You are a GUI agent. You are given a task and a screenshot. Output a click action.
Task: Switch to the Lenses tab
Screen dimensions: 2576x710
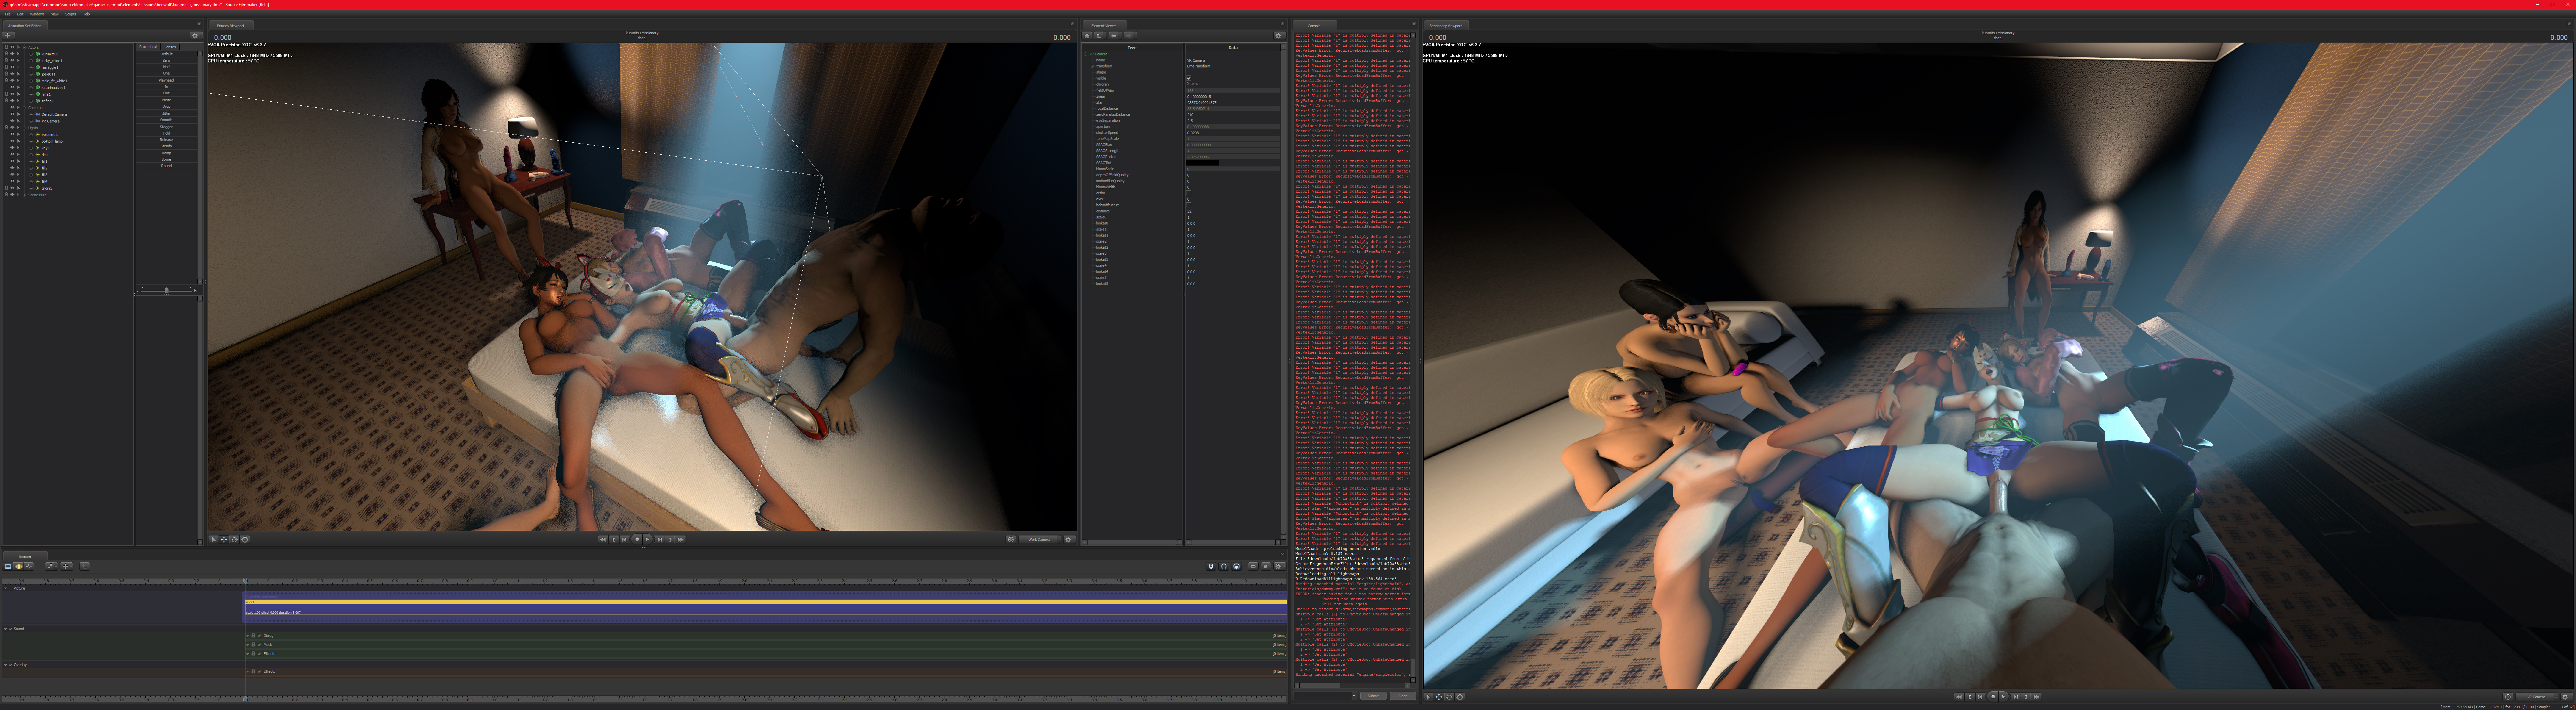point(170,47)
